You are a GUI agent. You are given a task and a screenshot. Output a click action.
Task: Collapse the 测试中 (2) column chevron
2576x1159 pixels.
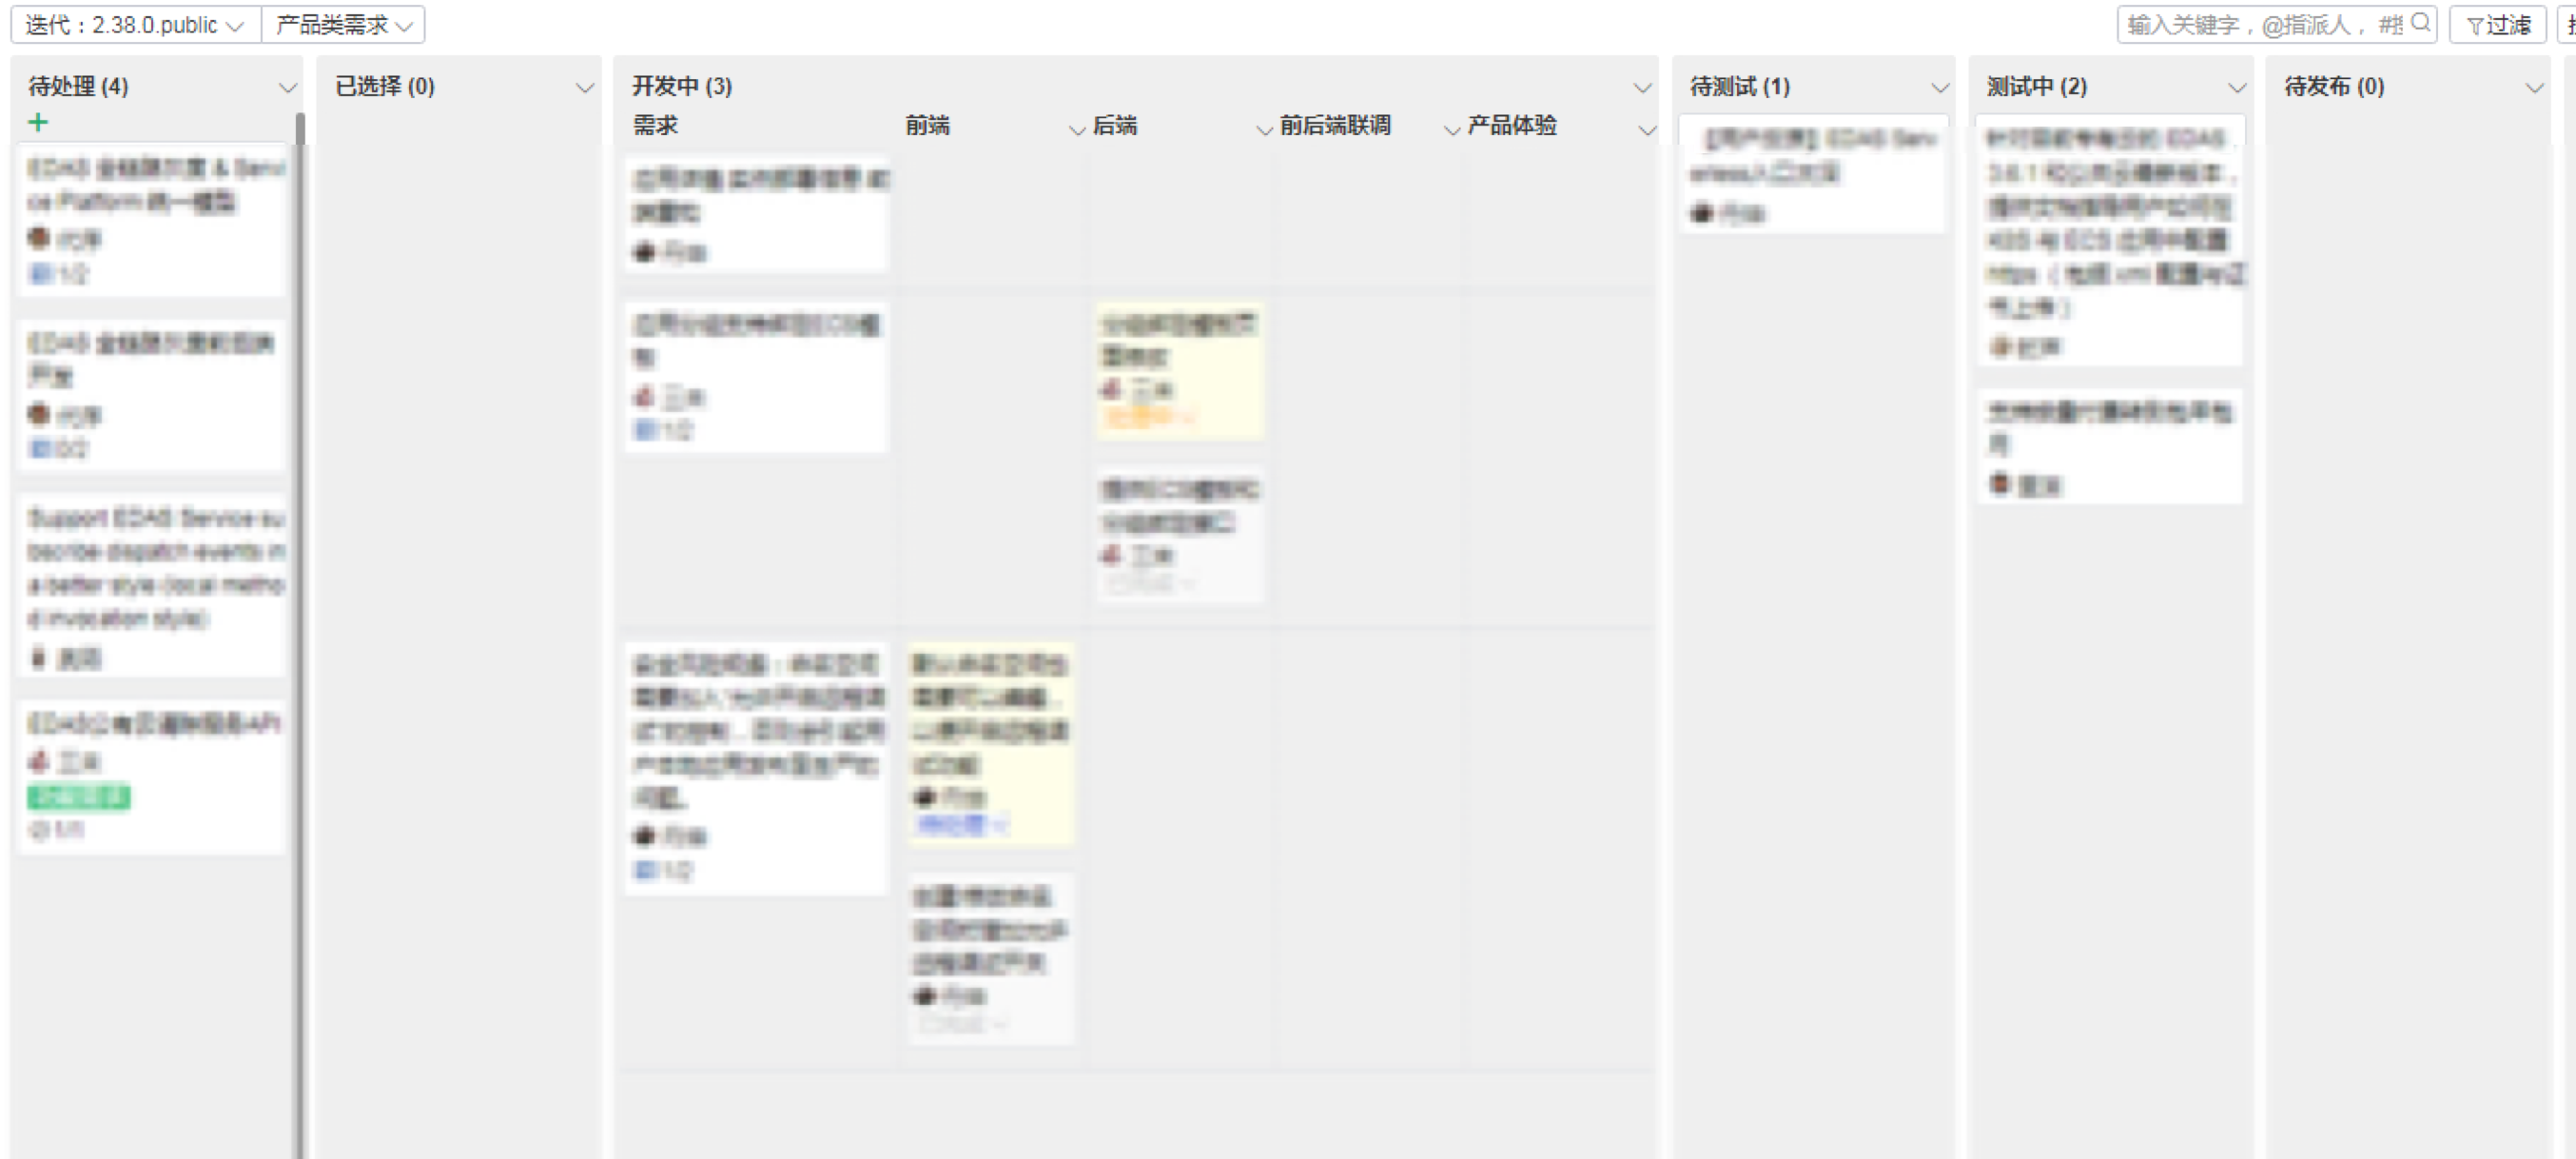coord(2236,88)
